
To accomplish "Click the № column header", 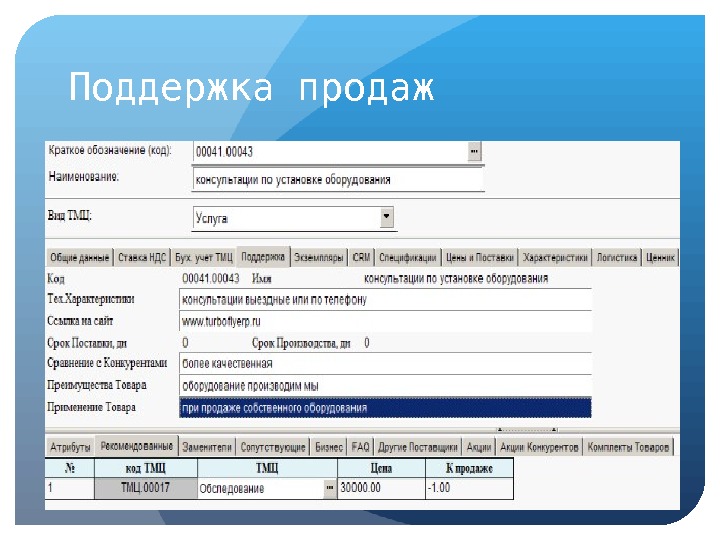I will point(70,468).
